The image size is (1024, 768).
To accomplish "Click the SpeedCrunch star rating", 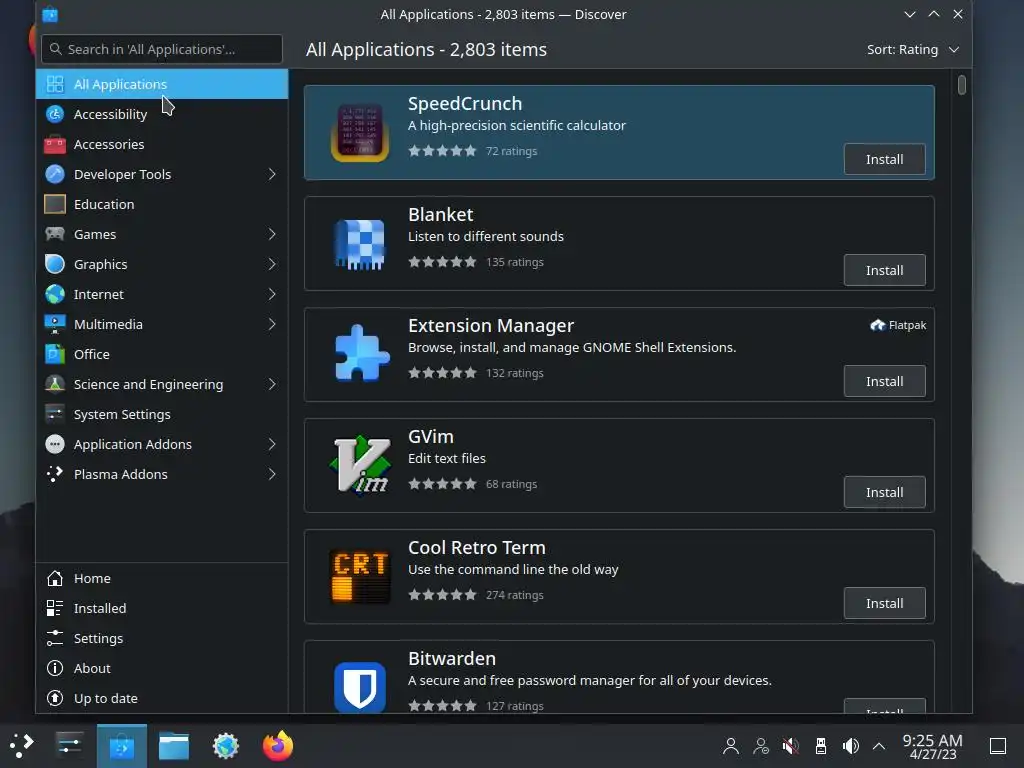I will click(442, 151).
